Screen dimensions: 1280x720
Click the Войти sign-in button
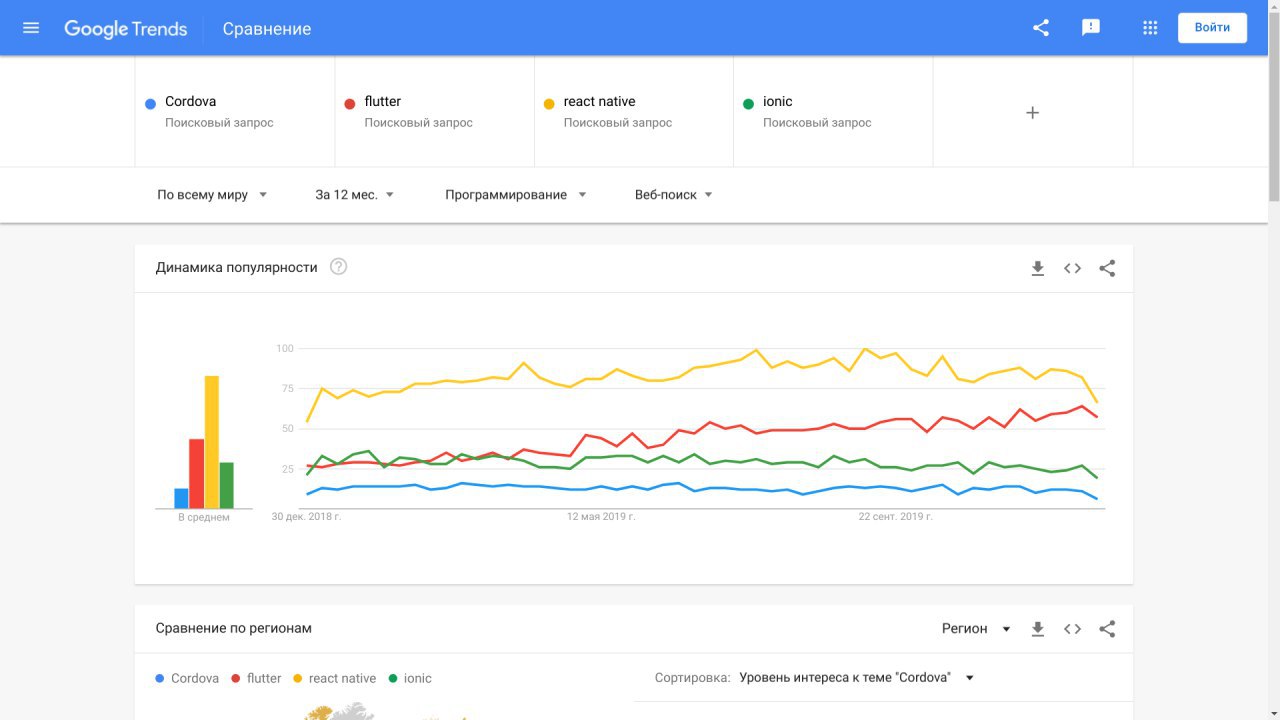pos(1212,28)
